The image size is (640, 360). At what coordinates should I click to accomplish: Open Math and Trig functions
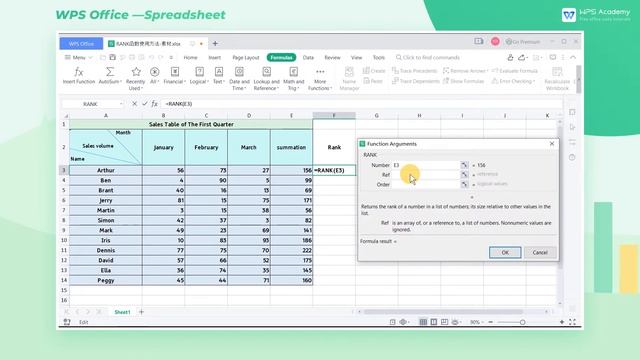(293, 79)
